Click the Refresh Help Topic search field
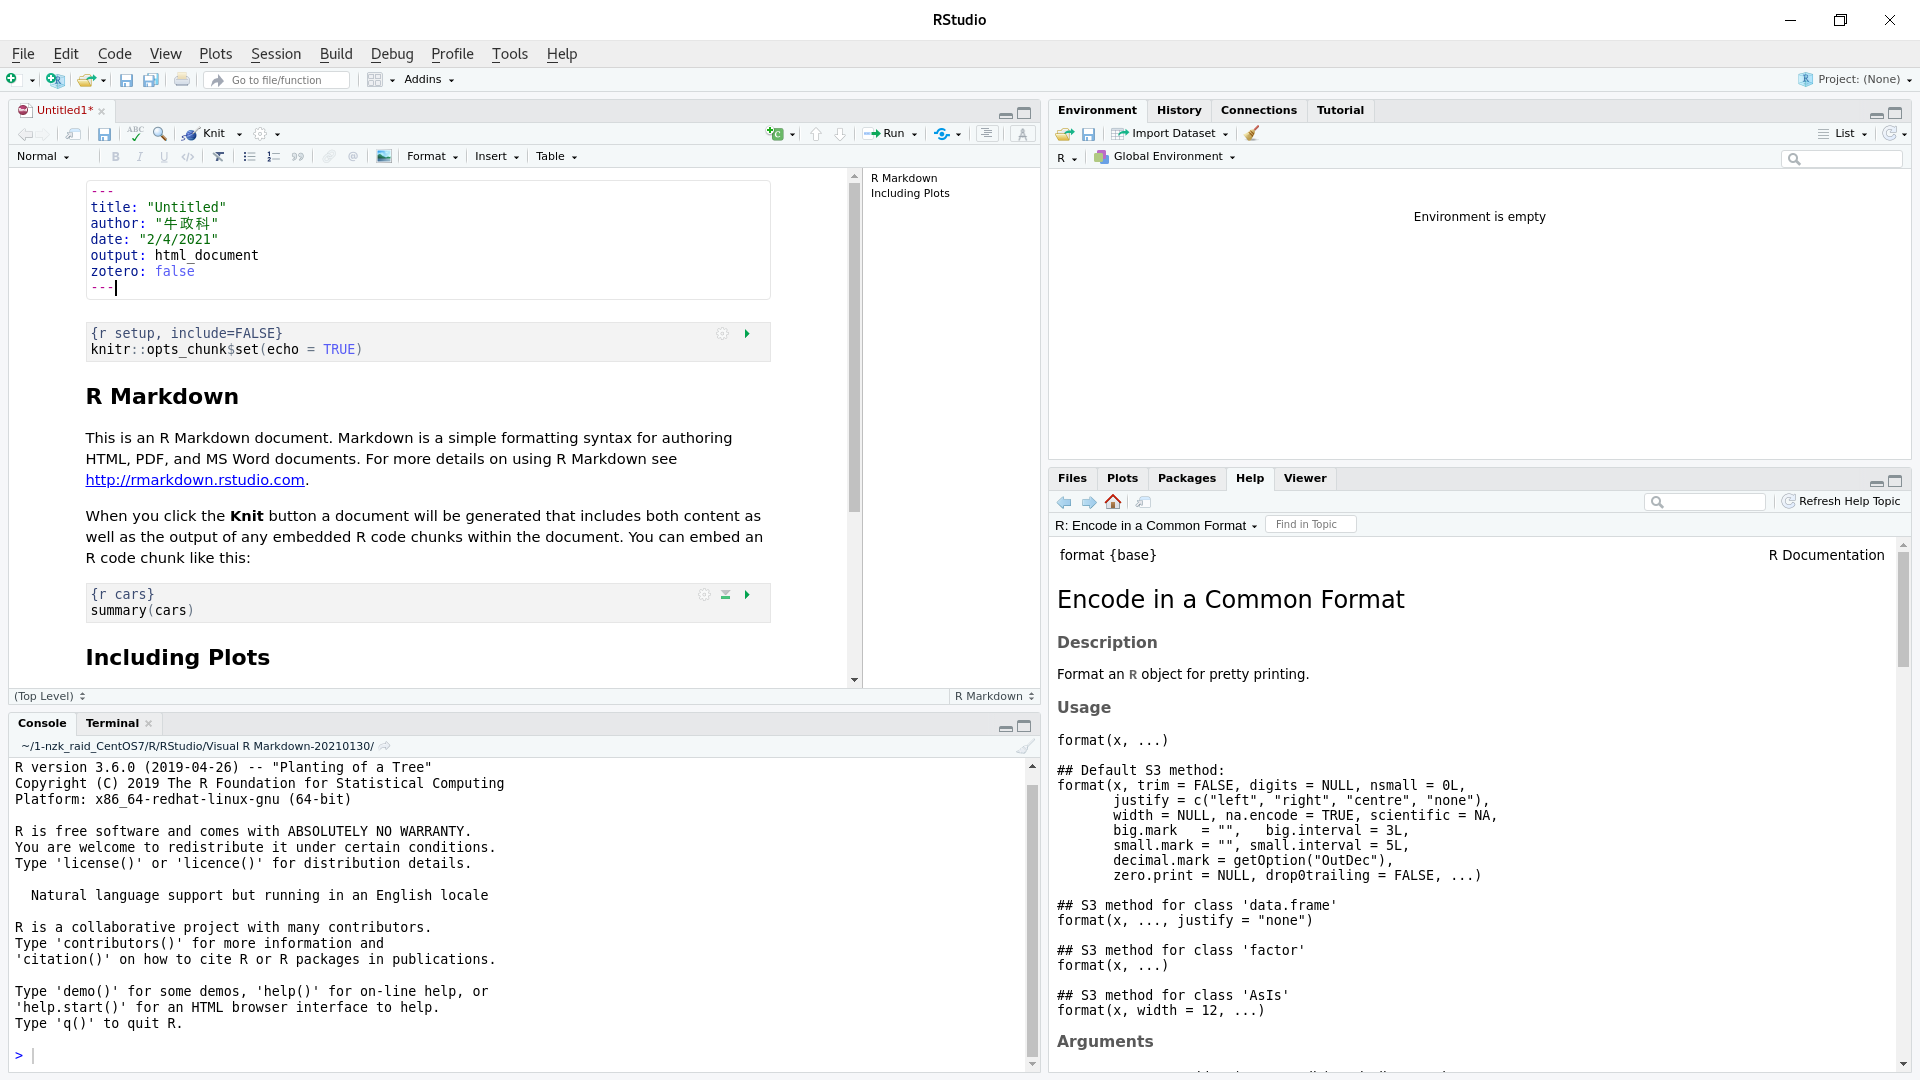The height and width of the screenshot is (1080, 1920). pyautogui.click(x=1705, y=501)
